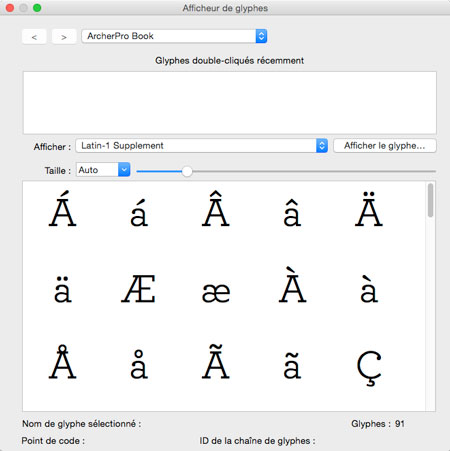Image resolution: width=450 pixels, height=451 pixels.
Task: Pick the lowercase â circumflex glyph
Action: click(x=292, y=213)
